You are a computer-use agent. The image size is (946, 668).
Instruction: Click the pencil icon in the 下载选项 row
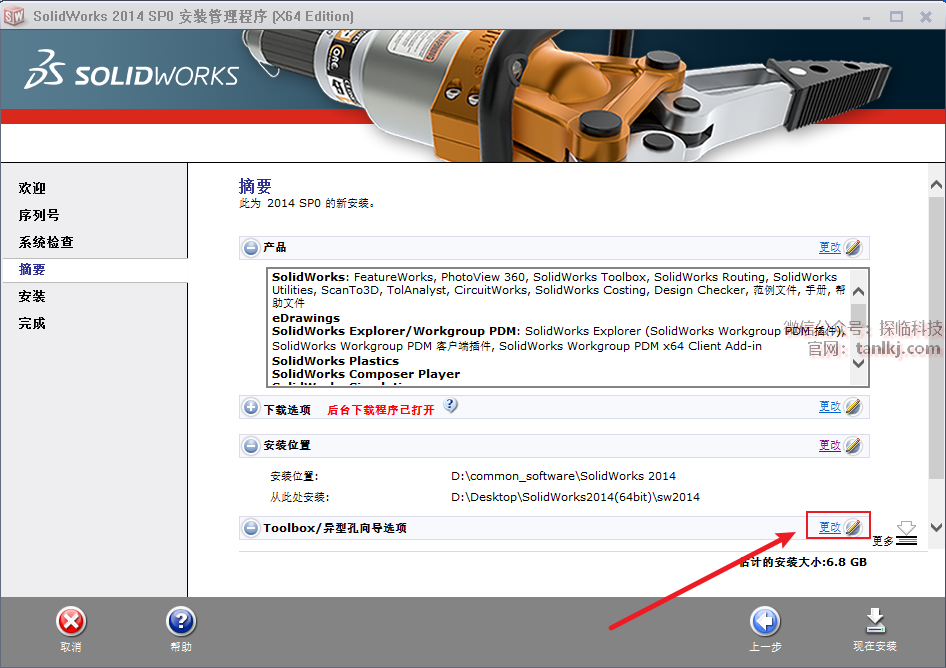tap(853, 407)
